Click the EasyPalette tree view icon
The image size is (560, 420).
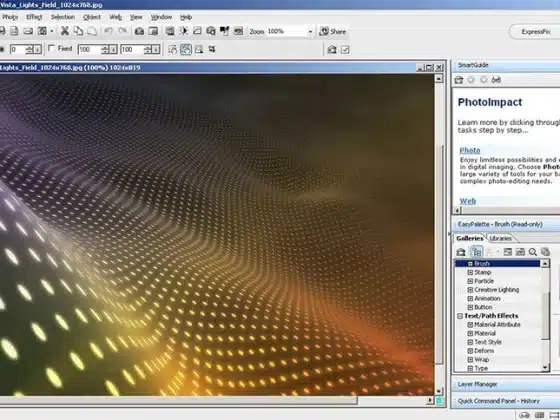[476, 252]
